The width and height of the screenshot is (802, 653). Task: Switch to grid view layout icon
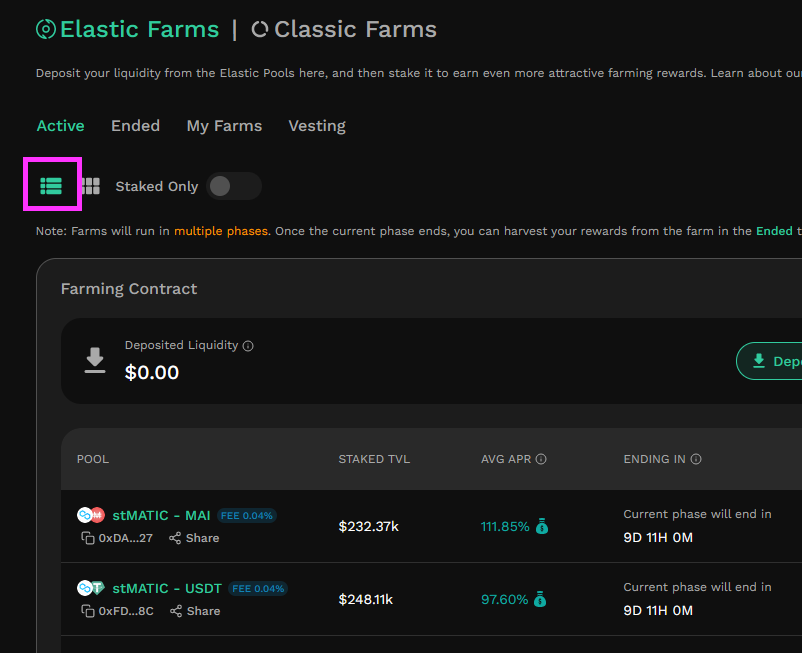pos(91,186)
